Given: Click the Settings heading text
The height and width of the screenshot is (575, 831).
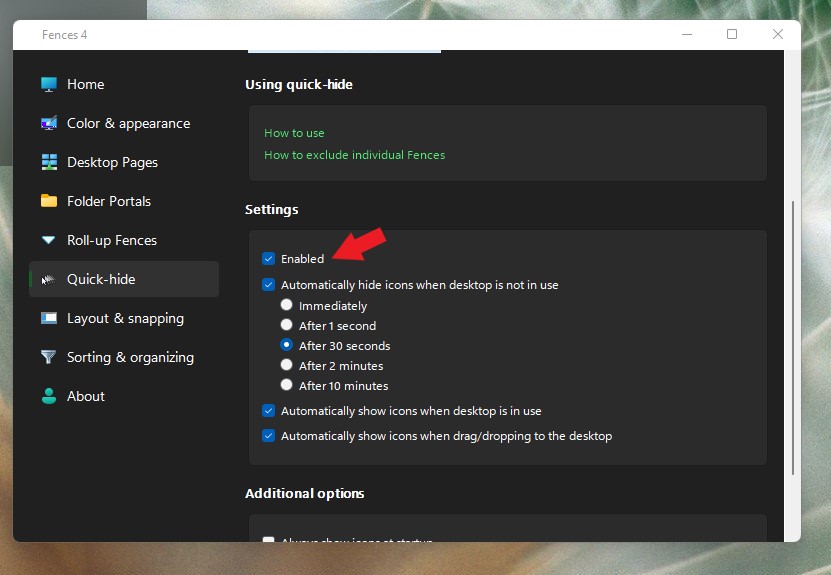Looking at the screenshot, I should (x=271, y=209).
